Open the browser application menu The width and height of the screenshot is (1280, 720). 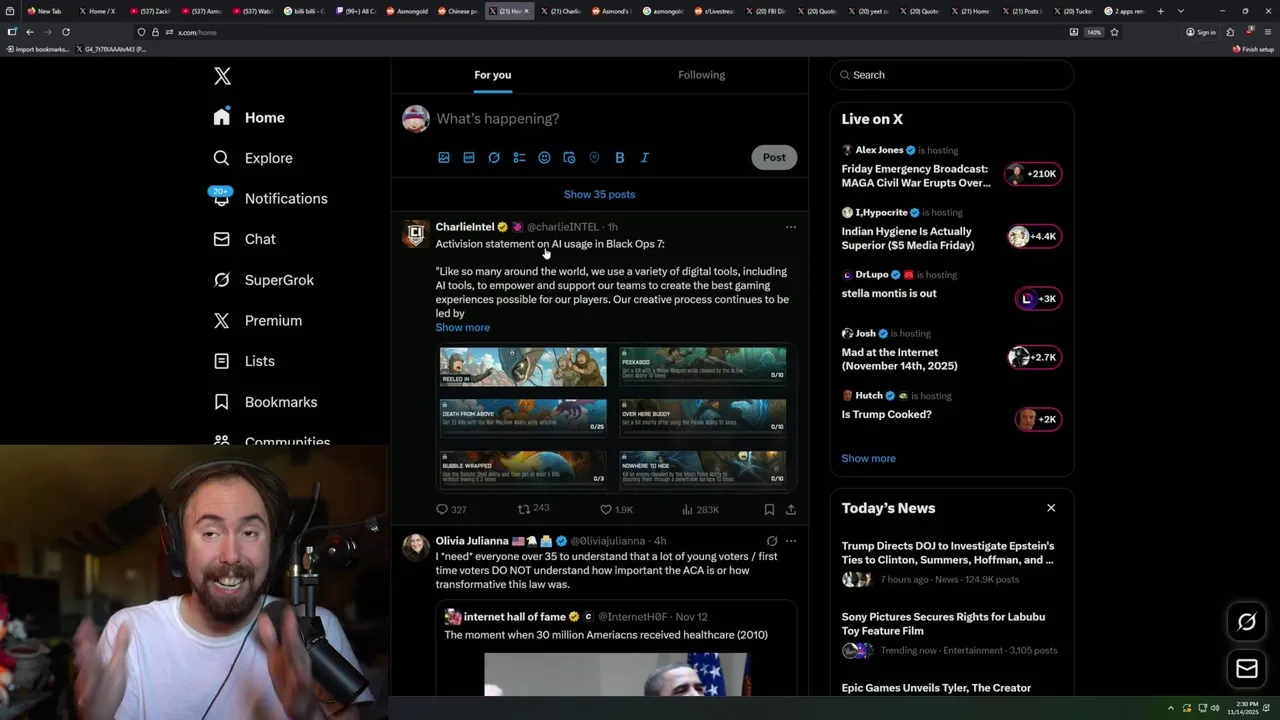(x=1268, y=32)
